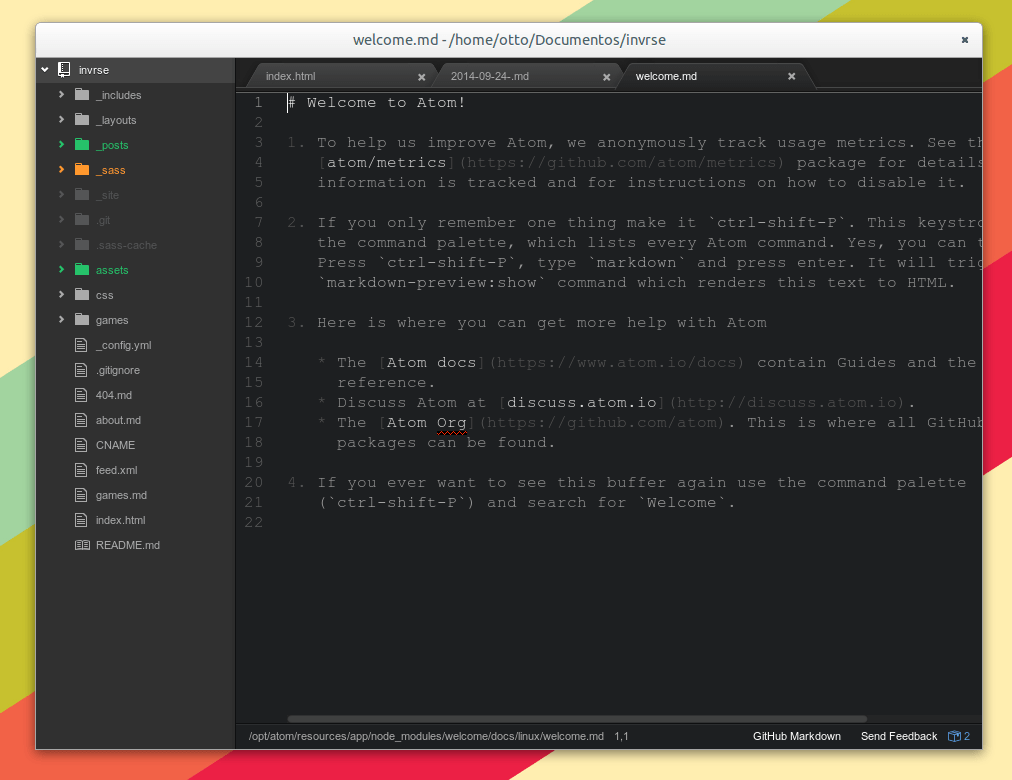Close the 2014-09-24-.md tab

pos(607,77)
